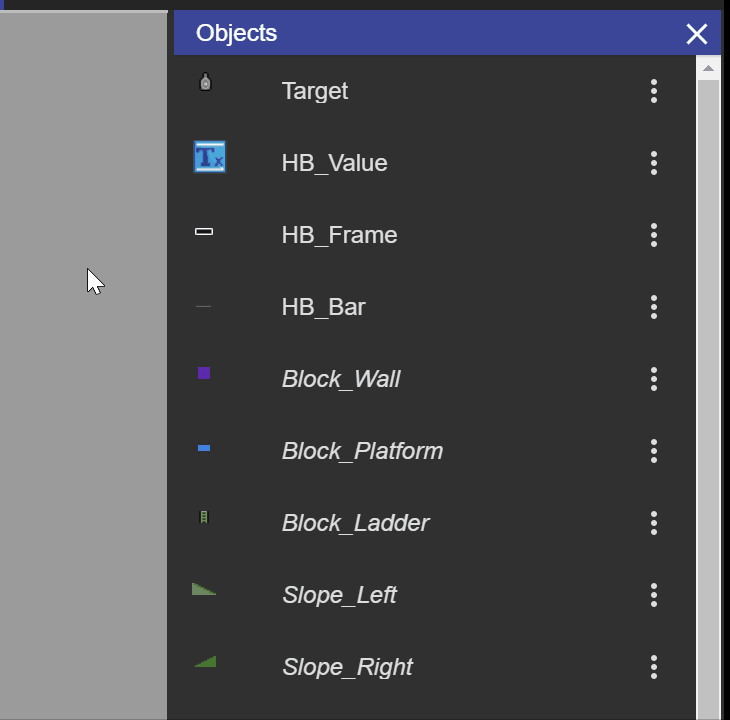This screenshot has width=730, height=720.
Task: Open the three-dot menu for Block_Wall
Action: (x=654, y=379)
